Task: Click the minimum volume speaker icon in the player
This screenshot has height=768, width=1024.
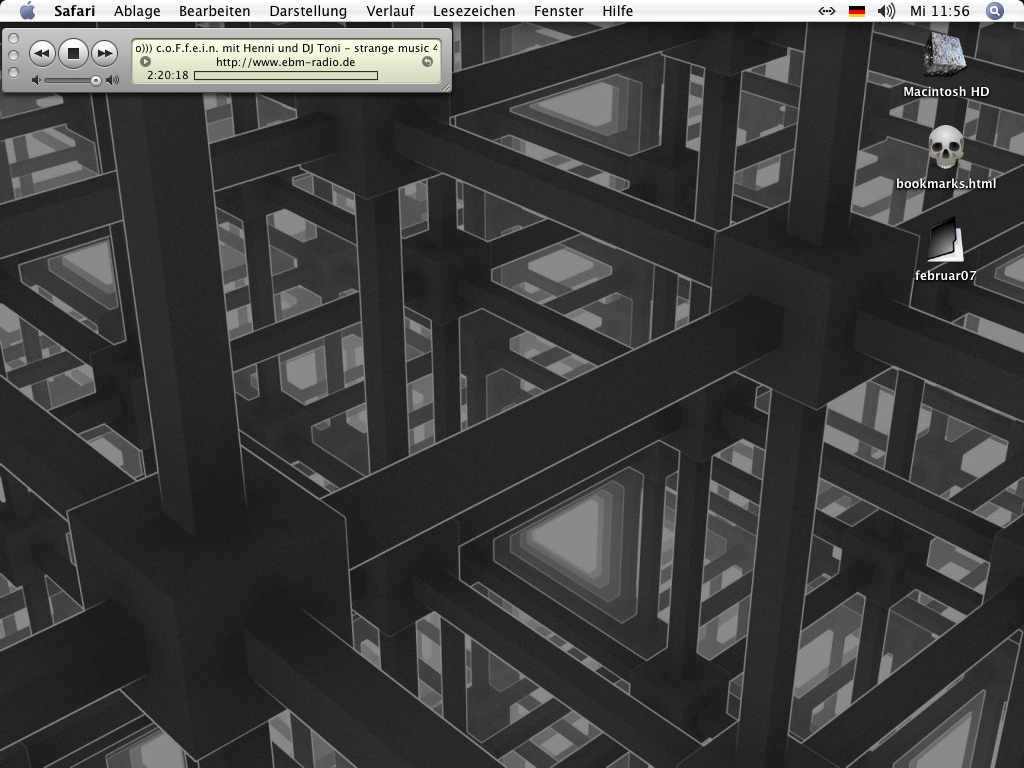Action: pos(37,80)
